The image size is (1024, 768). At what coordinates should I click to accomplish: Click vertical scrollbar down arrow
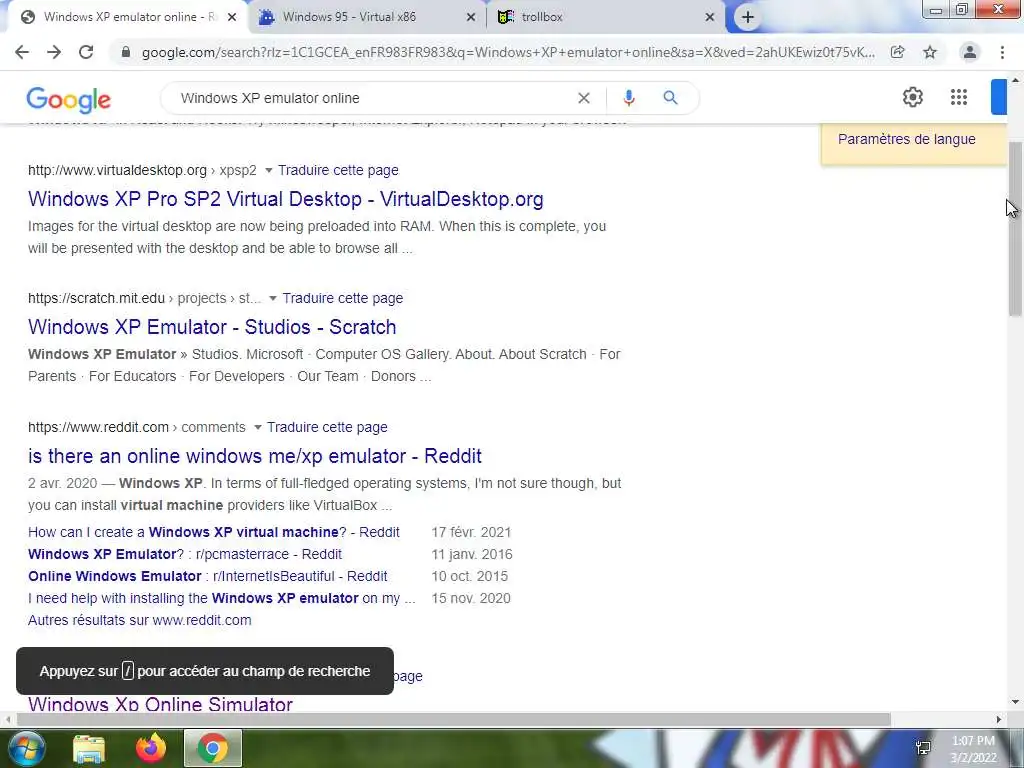tap(1016, 703)
